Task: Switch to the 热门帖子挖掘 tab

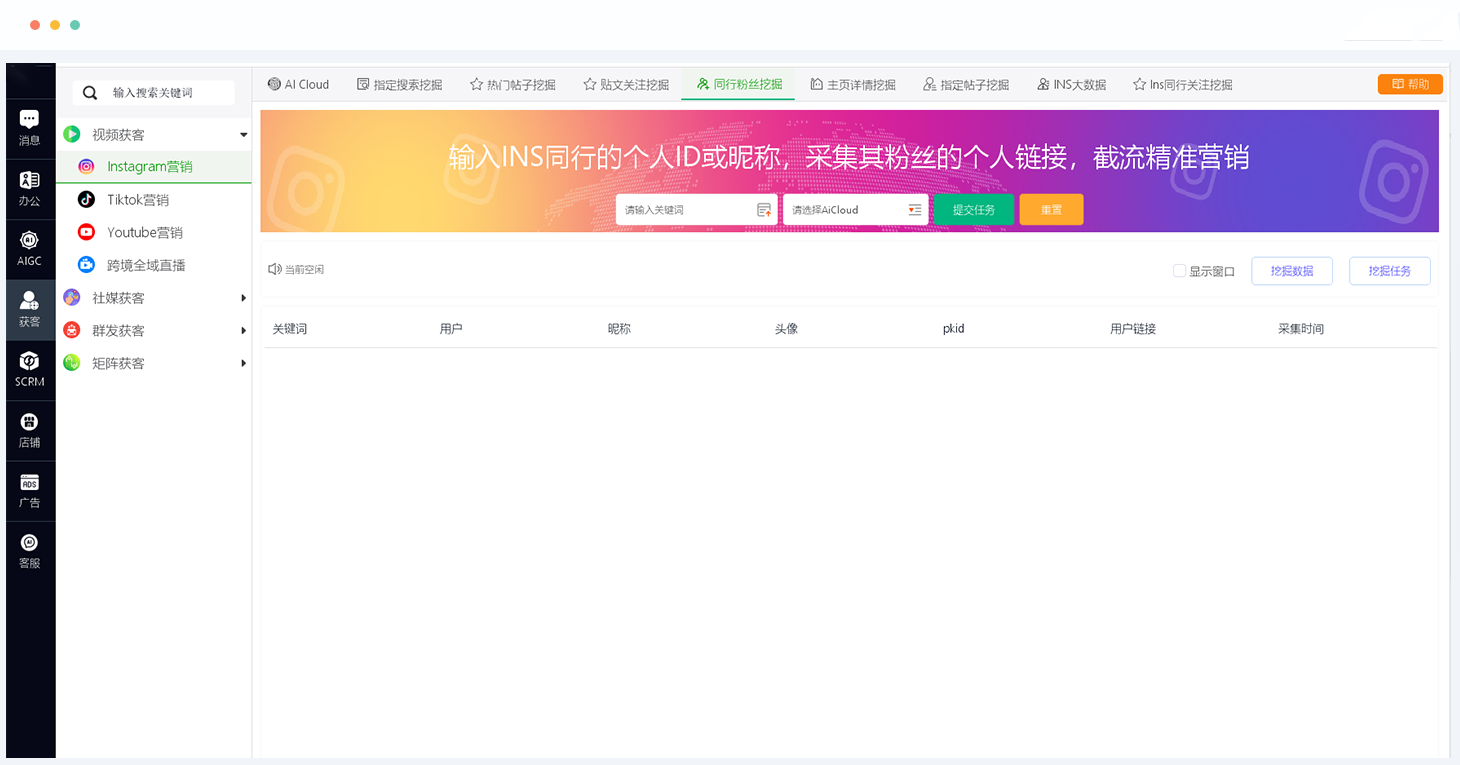Action: point(513,85)
